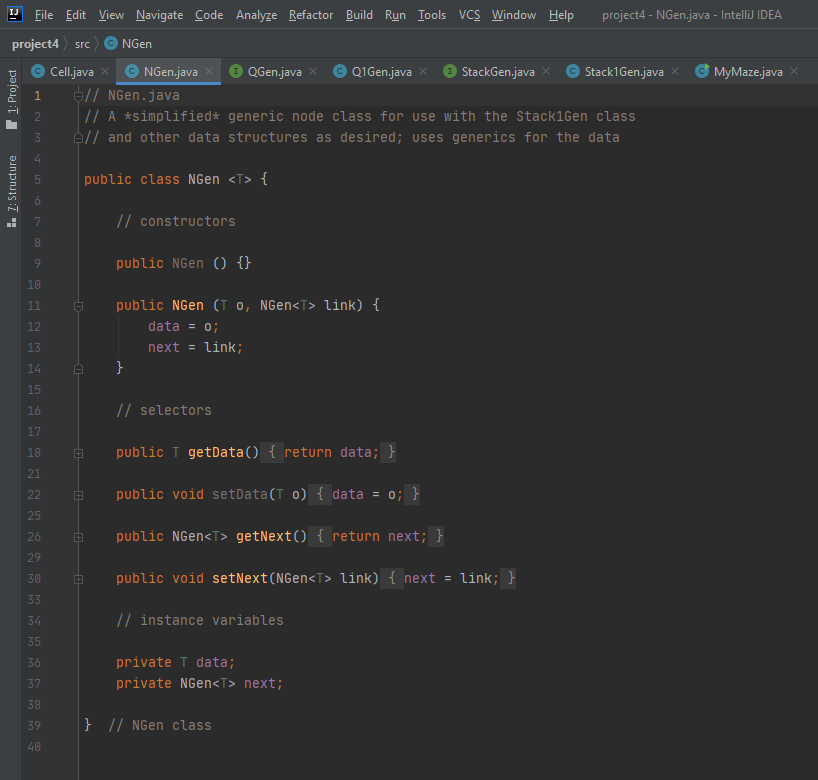
Task: Open the Edit menu
Action: point(76,15)
